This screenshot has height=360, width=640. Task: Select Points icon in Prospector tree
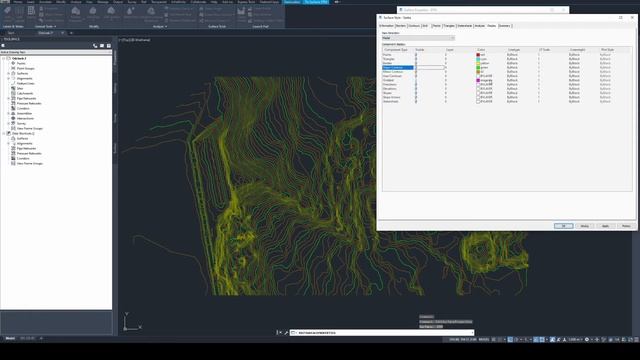tap(13, 63)
